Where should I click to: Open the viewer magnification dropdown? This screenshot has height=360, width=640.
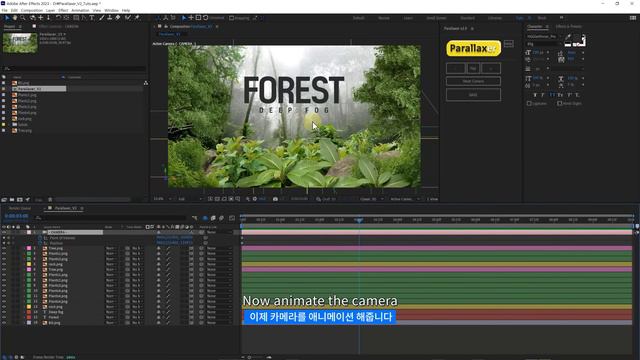pyautogui.click(x=163, y=199)
